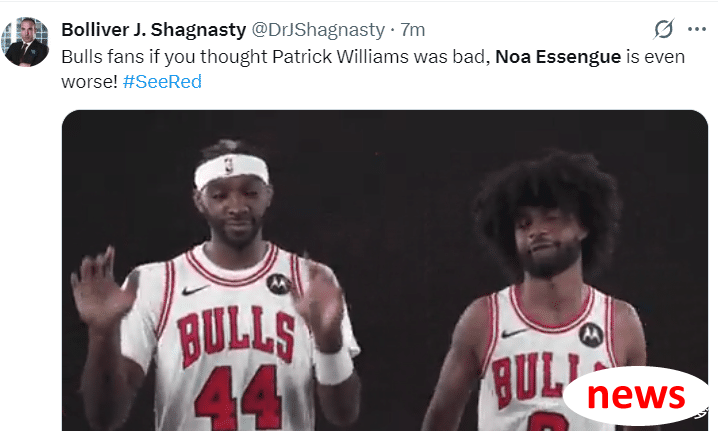The width and height of the screenshot is (718, 431).
Task: Click the red news badge
Action: [636, 395]
